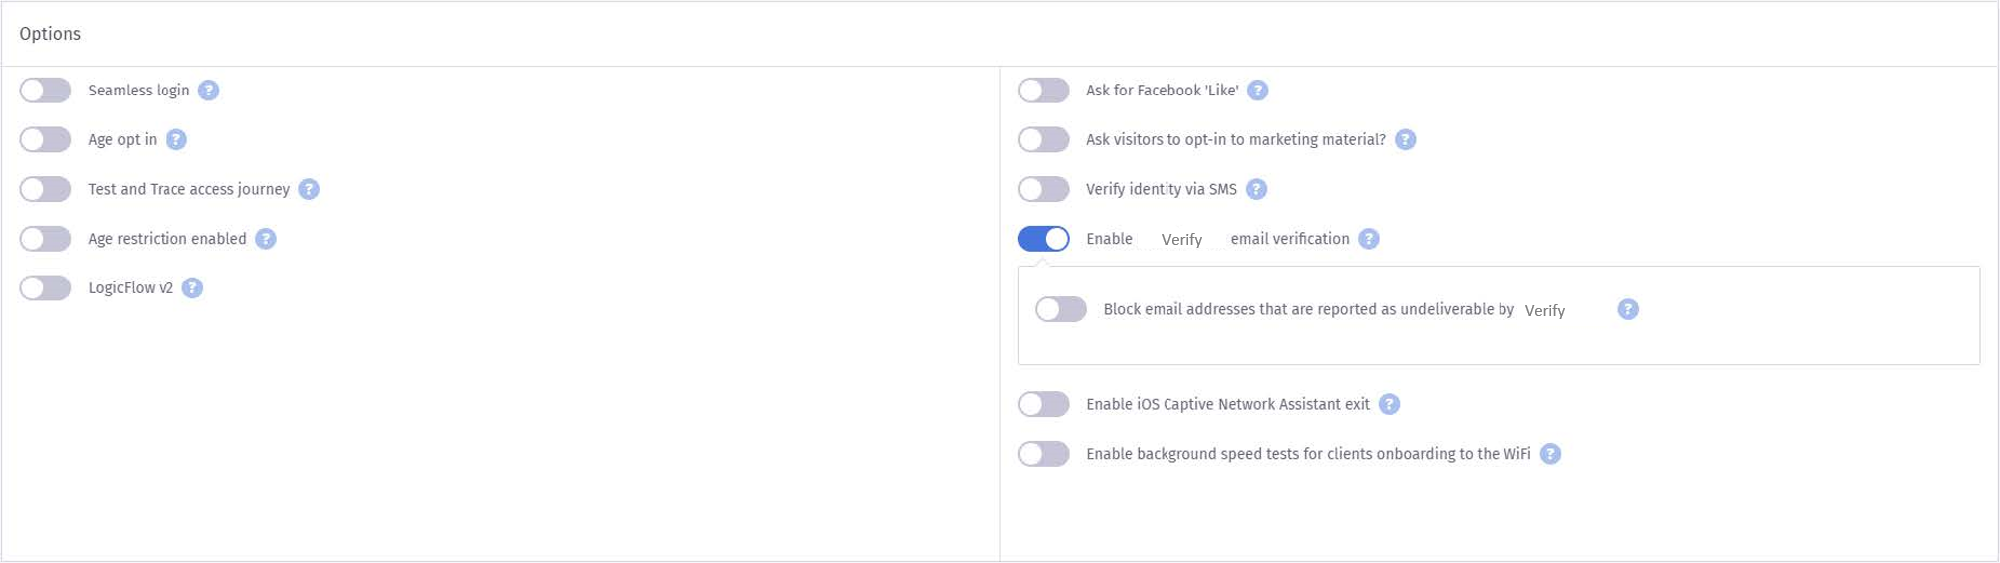This screenshot has width=2000, height=563.
Task: Open help for background speed tests option
Action: tap(1549, 454)
